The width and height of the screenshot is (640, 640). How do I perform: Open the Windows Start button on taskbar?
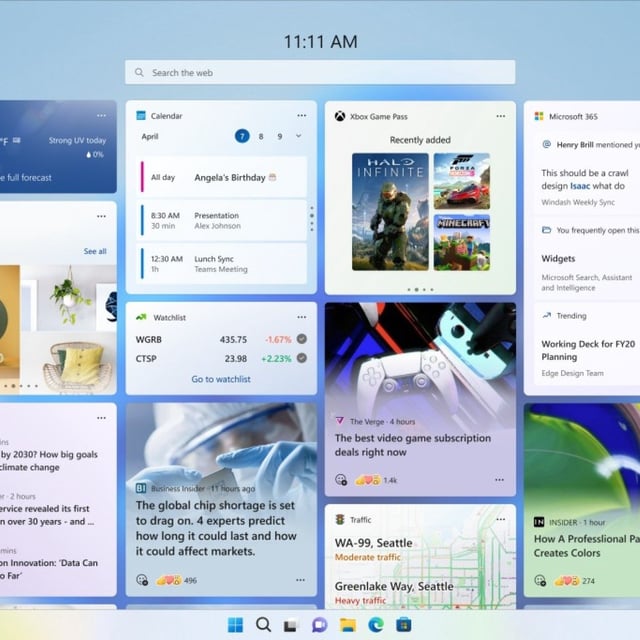(x=235, y=624)
